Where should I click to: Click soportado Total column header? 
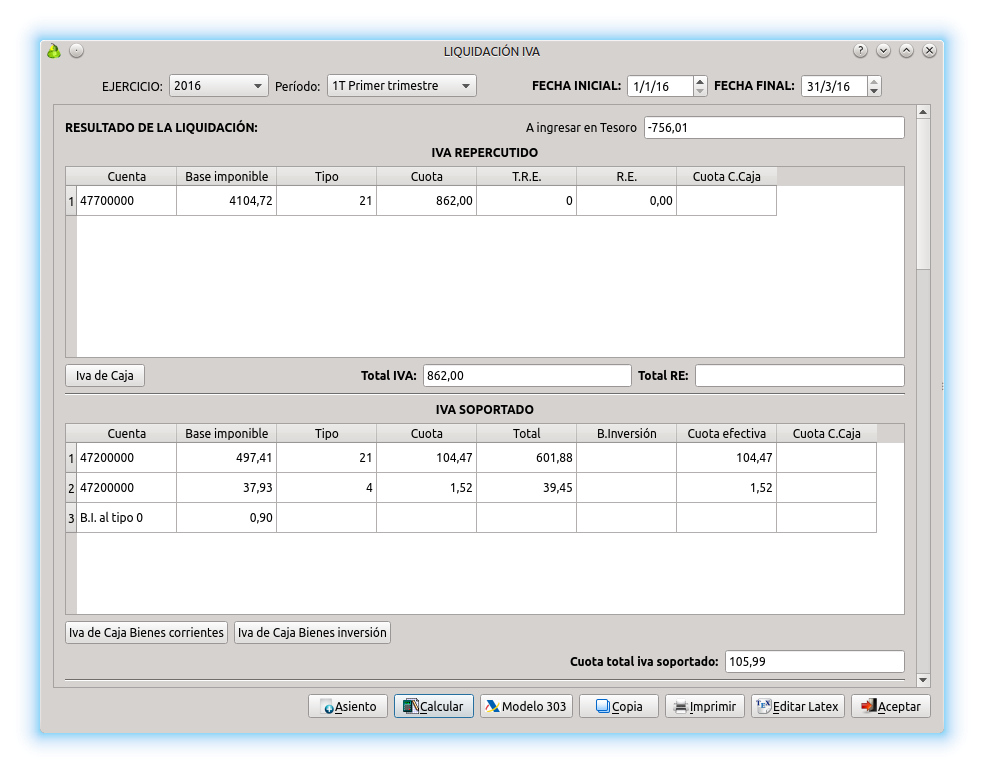pyautogui.click(x=527, y=434)
